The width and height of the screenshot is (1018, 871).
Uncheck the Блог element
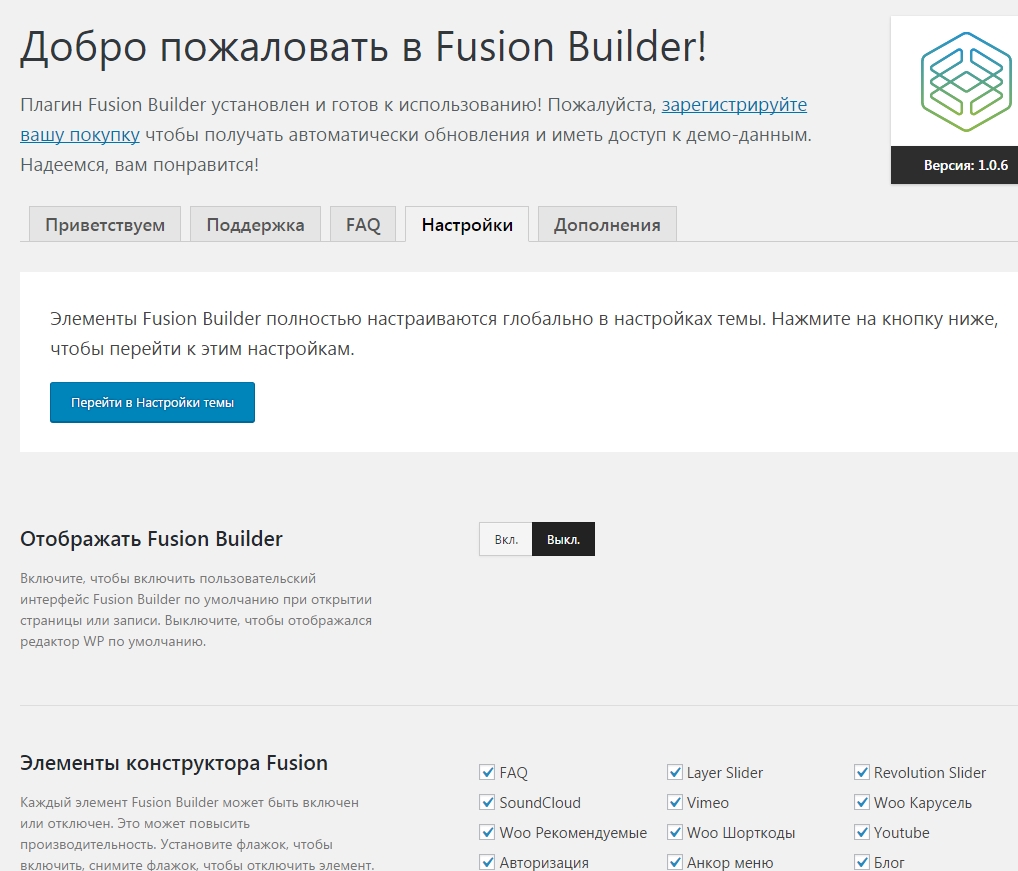pos(862,862)
